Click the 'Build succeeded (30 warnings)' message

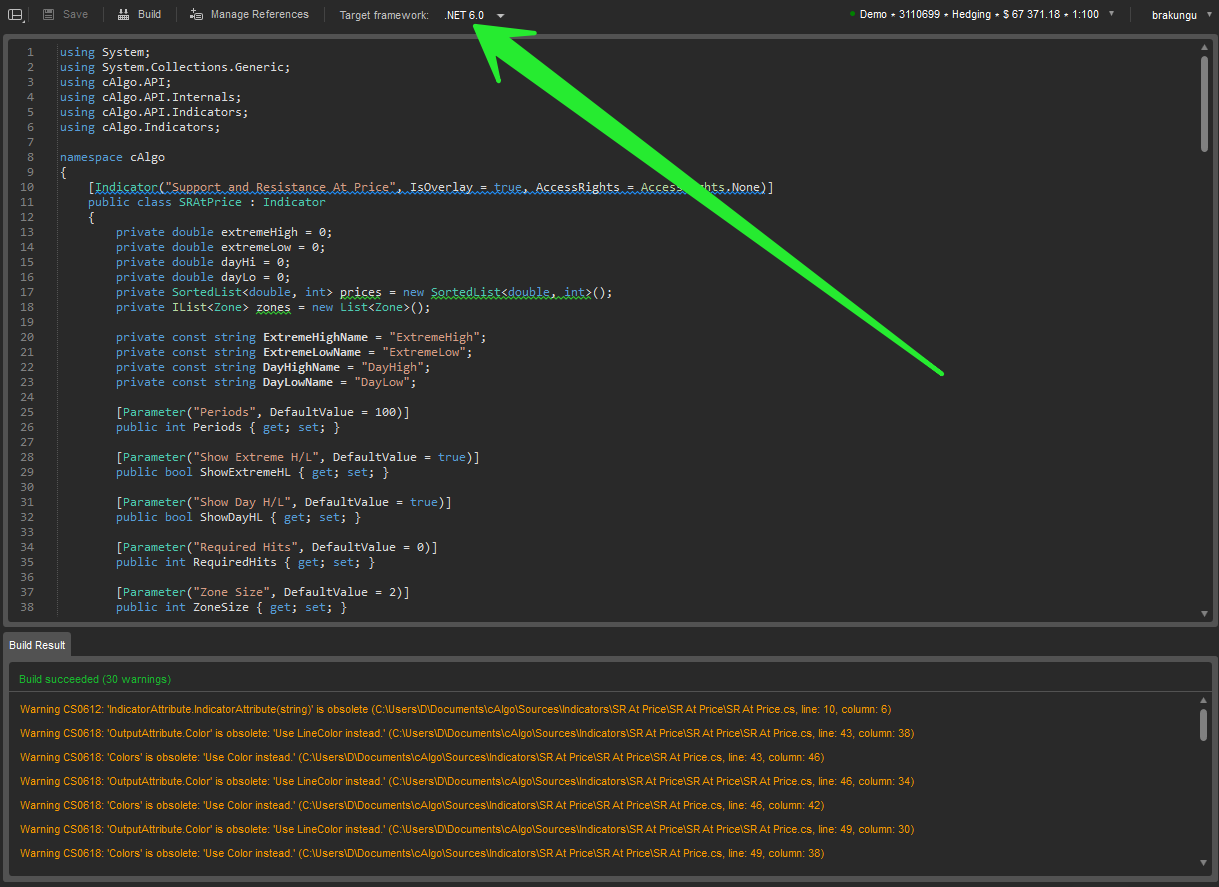coord(95,679)
